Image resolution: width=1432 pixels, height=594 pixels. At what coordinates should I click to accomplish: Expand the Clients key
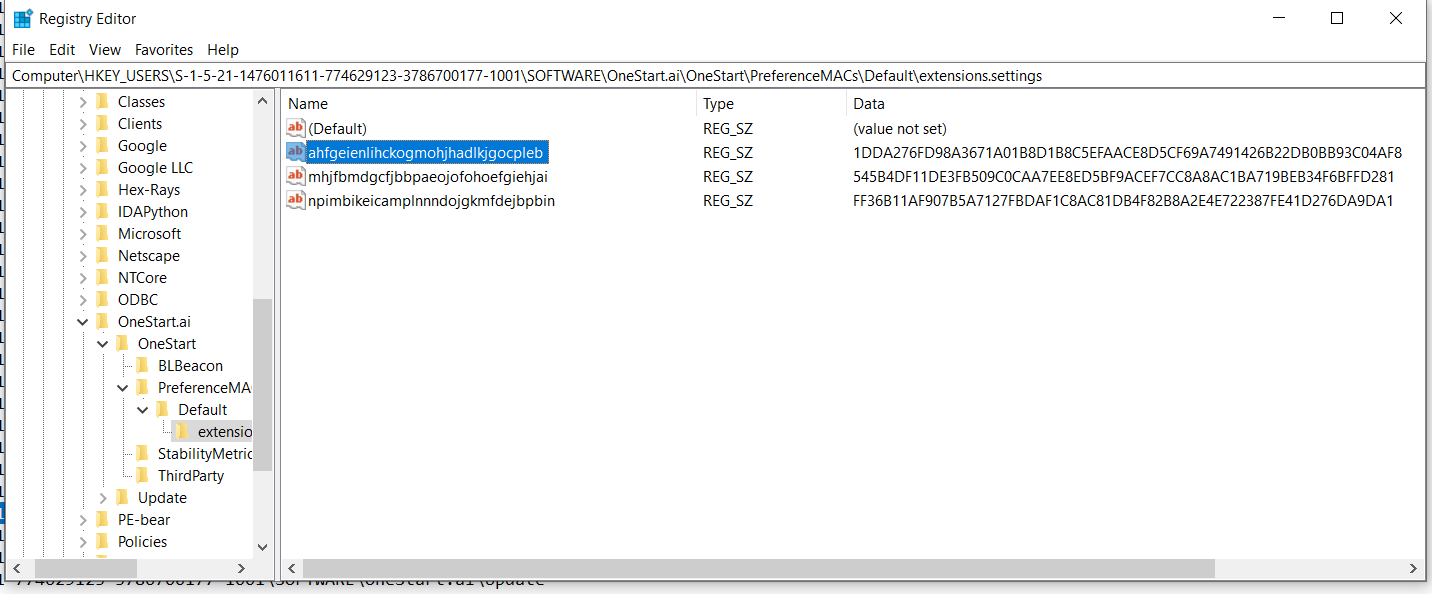click(x=83, y=124)
